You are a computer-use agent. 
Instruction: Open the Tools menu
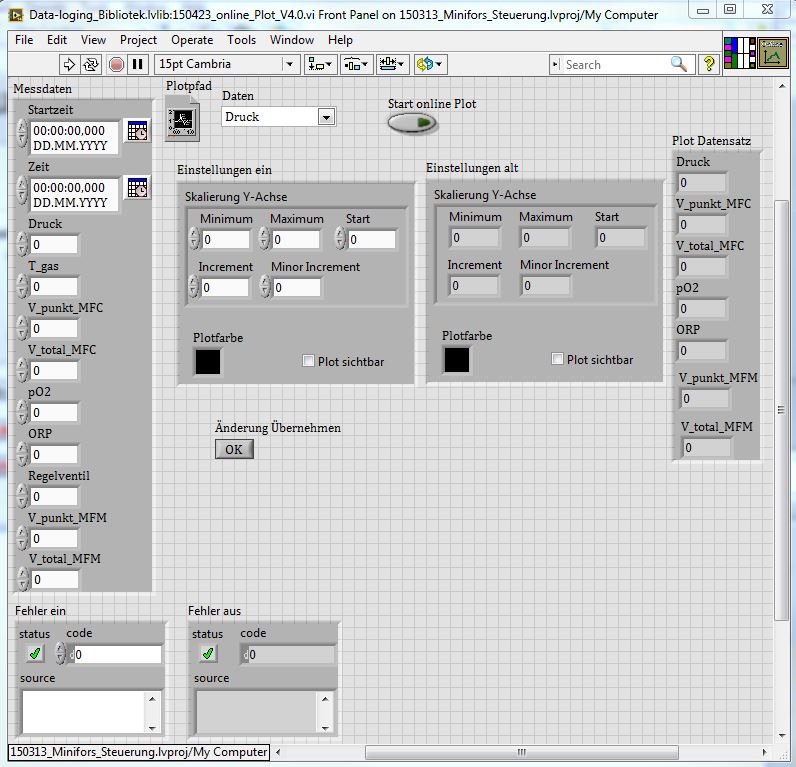[x=241, y=40]
